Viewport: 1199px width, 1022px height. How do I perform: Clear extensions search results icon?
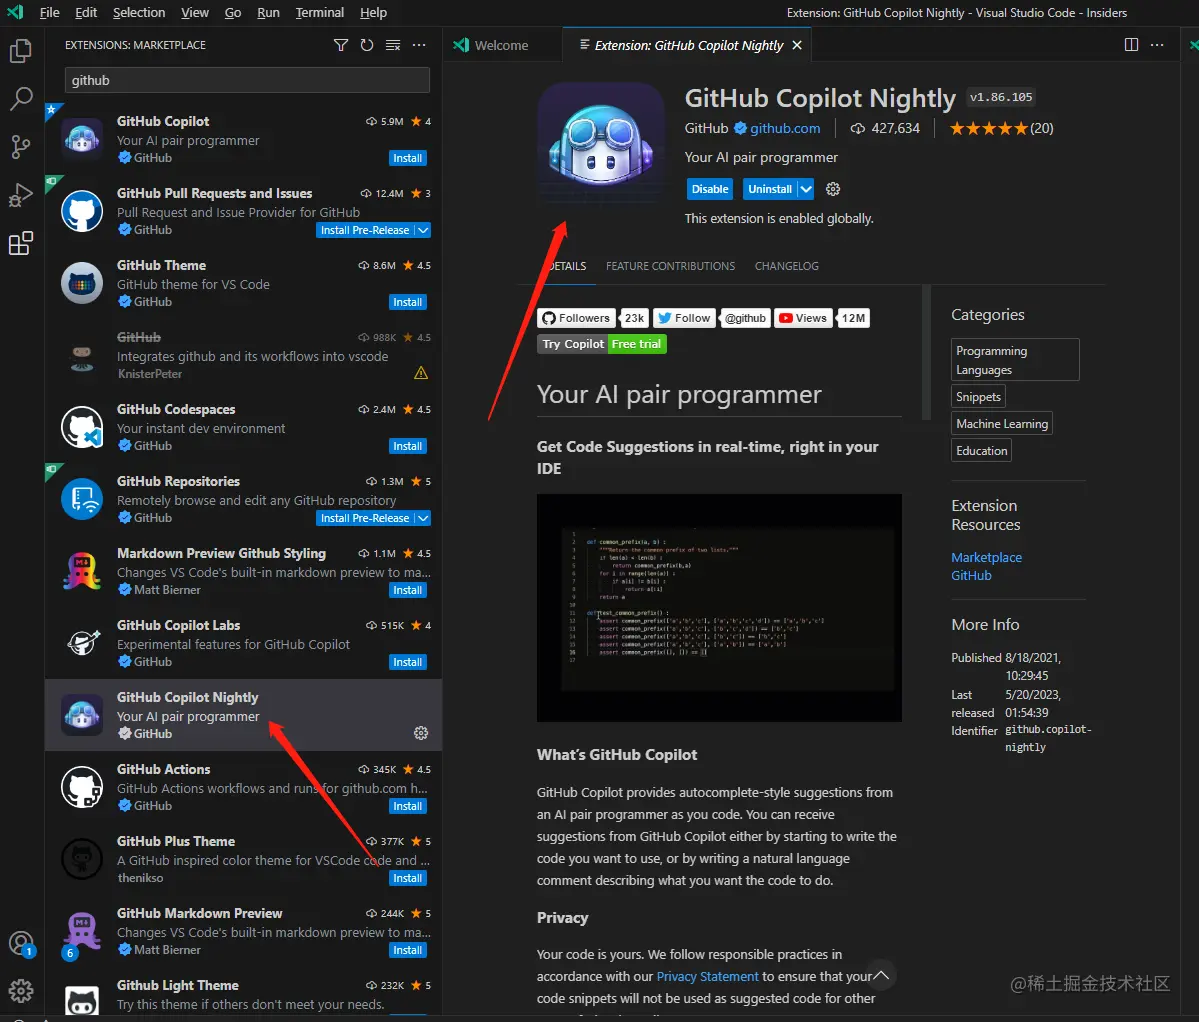click(x=393, y=45)
